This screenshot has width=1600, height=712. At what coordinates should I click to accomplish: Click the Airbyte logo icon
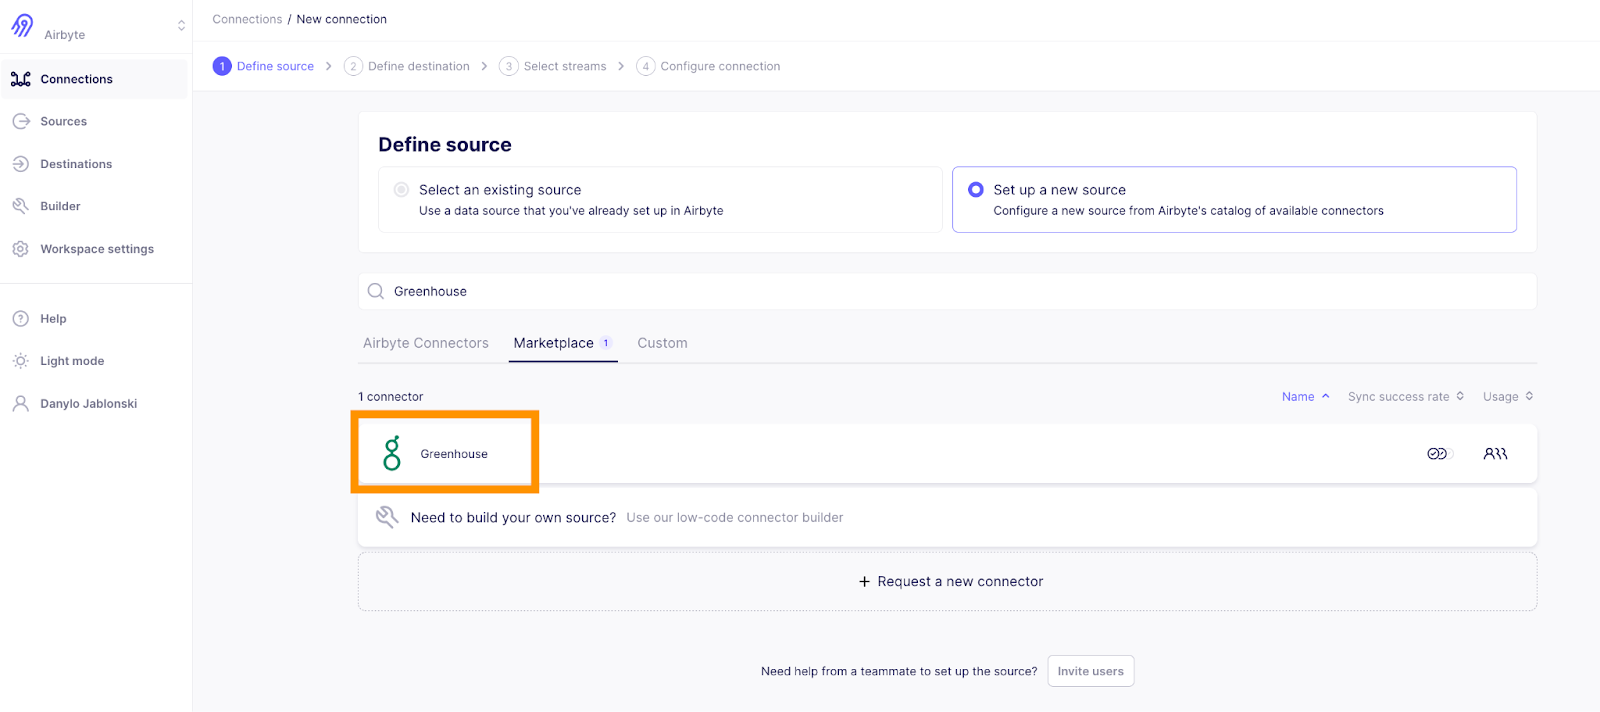point(22,26)
